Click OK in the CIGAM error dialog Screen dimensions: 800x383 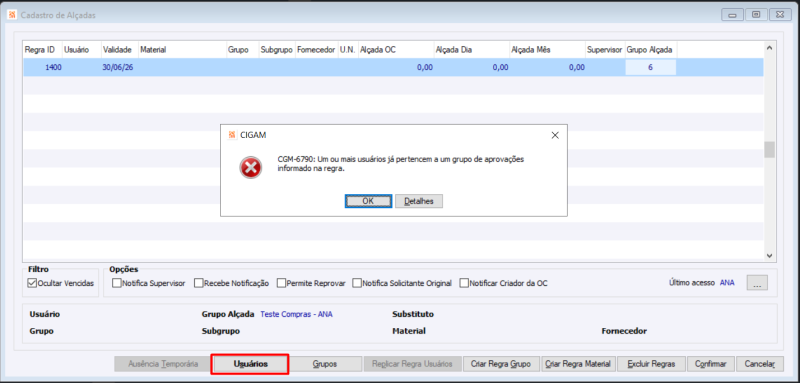coord(368,201)
